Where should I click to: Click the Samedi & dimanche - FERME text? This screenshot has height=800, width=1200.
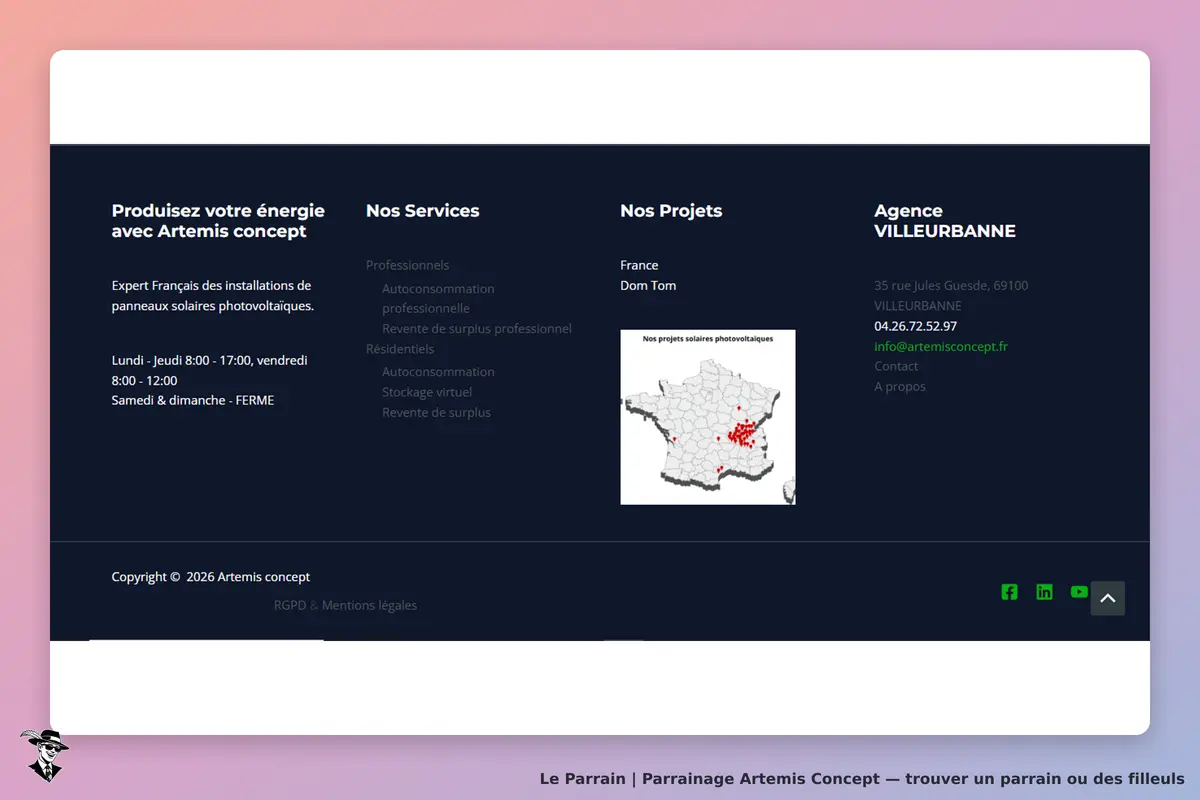(193, 400)
